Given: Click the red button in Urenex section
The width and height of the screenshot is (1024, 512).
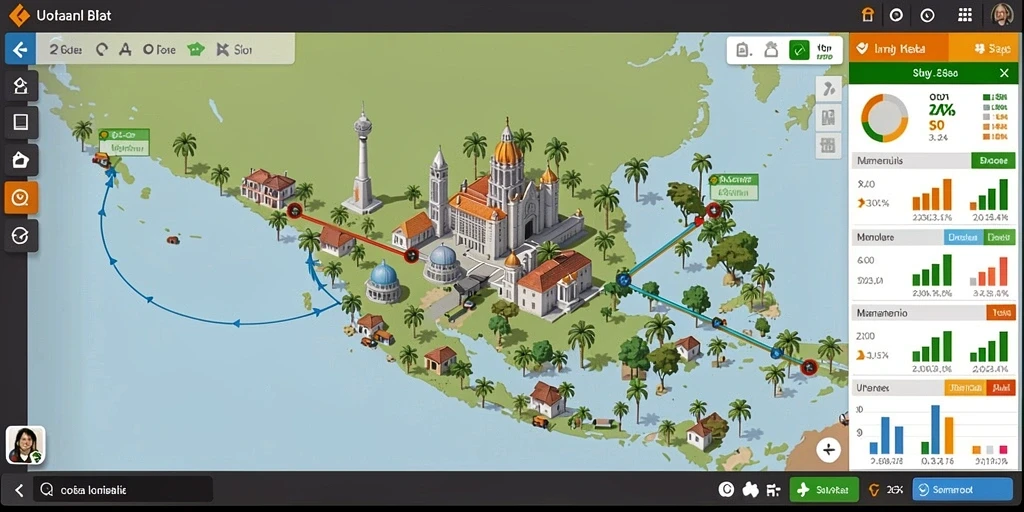Looking at the screenshot, I should coord(1000,388).
